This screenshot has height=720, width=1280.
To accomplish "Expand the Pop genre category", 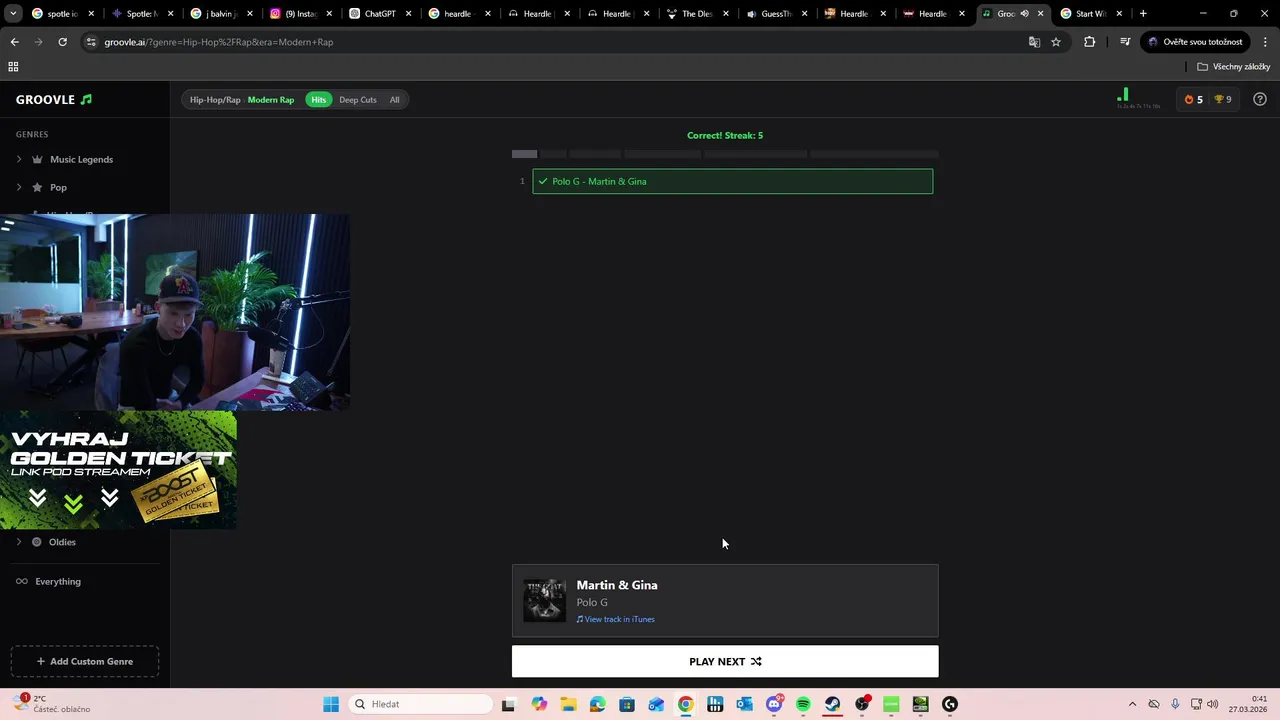I will (18, 187).
